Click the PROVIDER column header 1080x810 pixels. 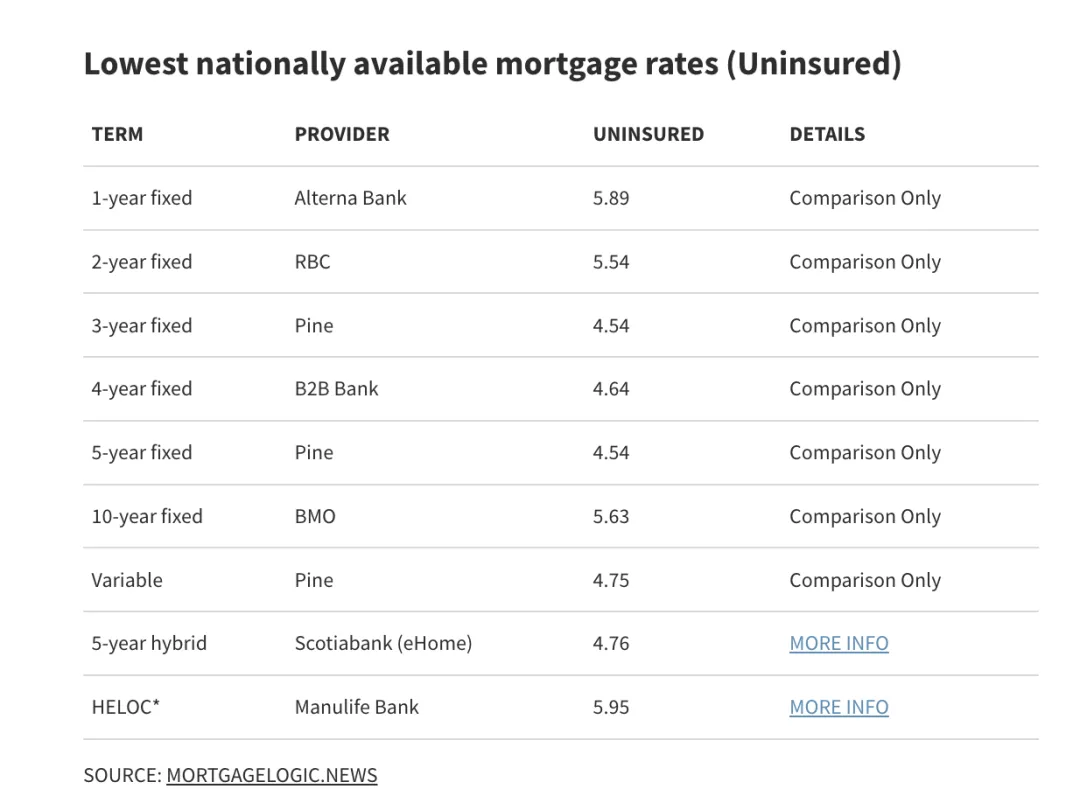pyautogui.click(x=342, y=134)
